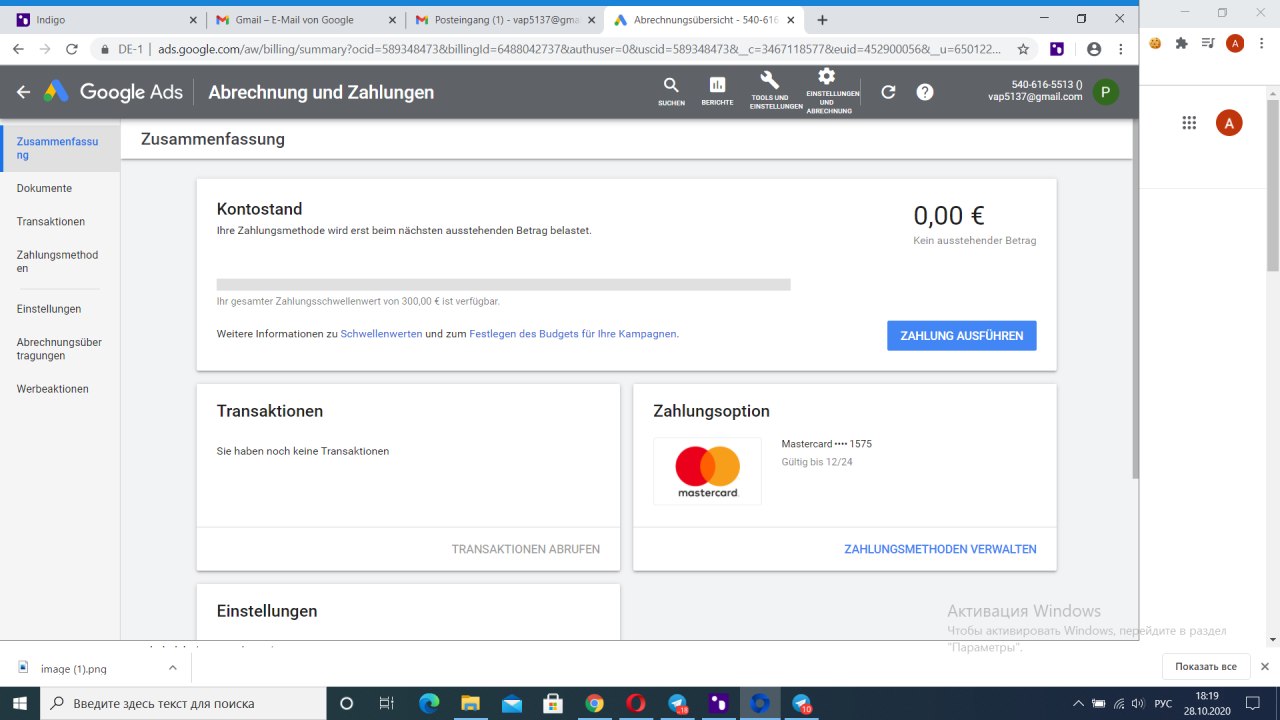This screenshot has width=1280, height=720.
Task: Click the large red A avatar in background window
Action: click(x=1228, y=123)
